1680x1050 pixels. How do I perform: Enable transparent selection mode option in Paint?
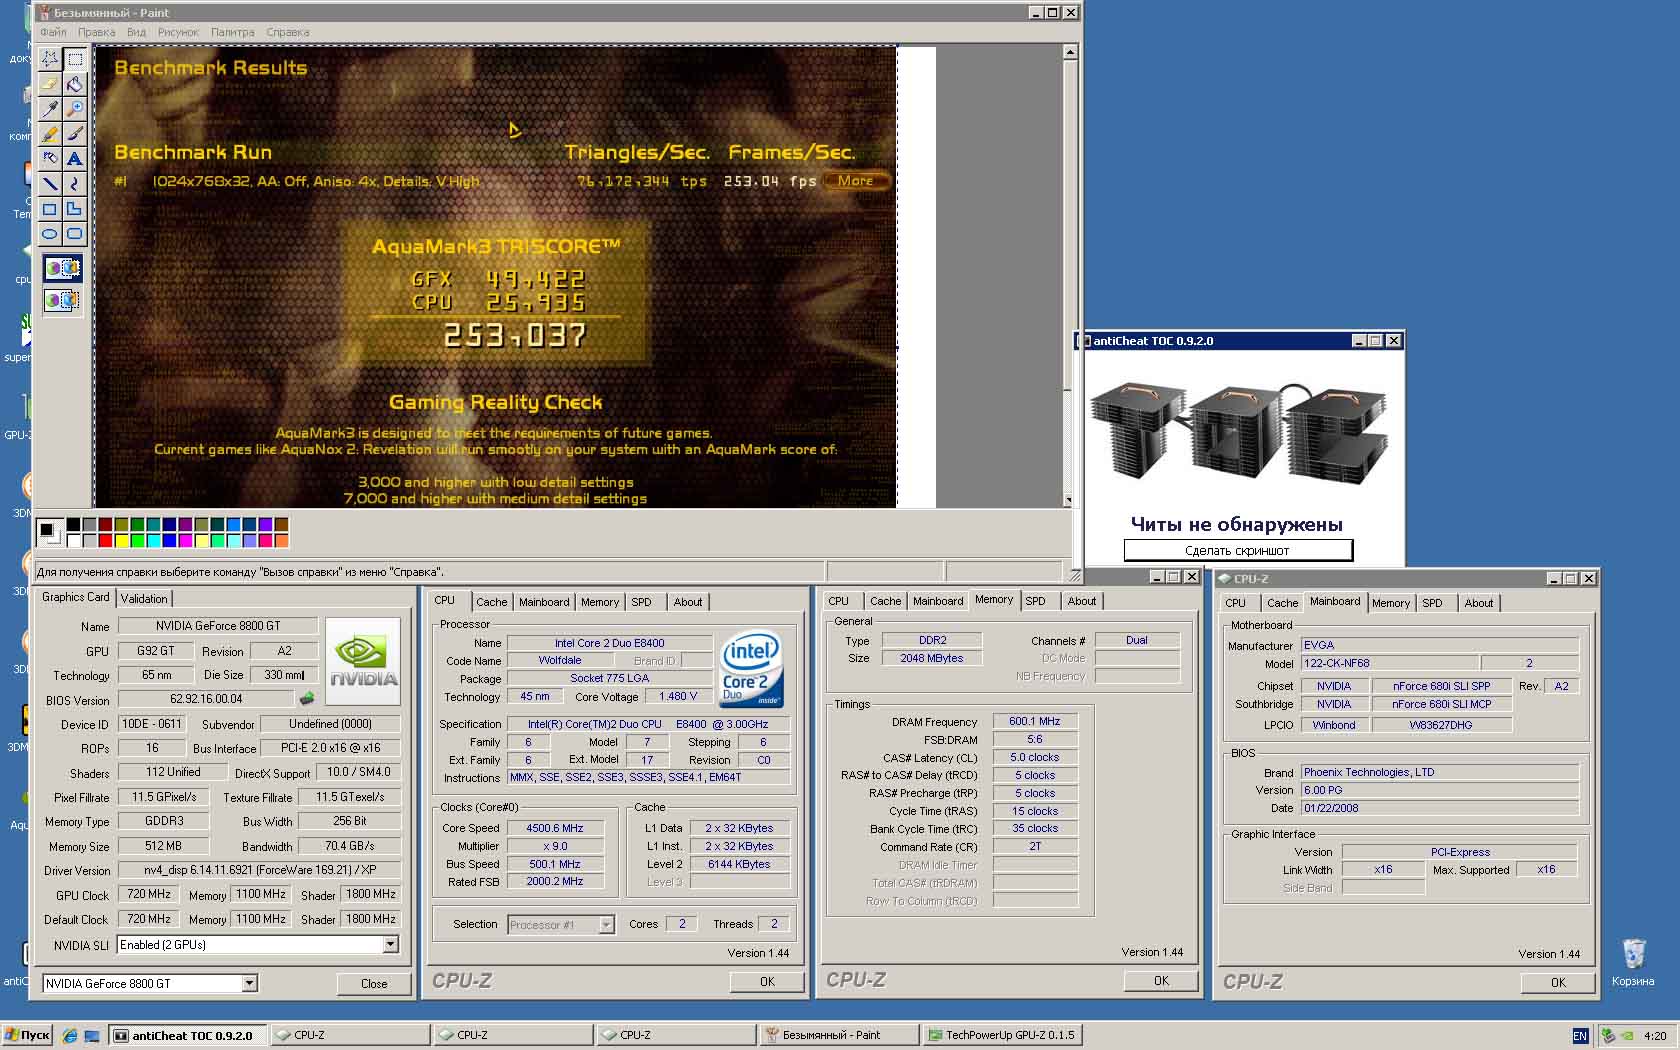pyautogui.click(x=62, y=299)
